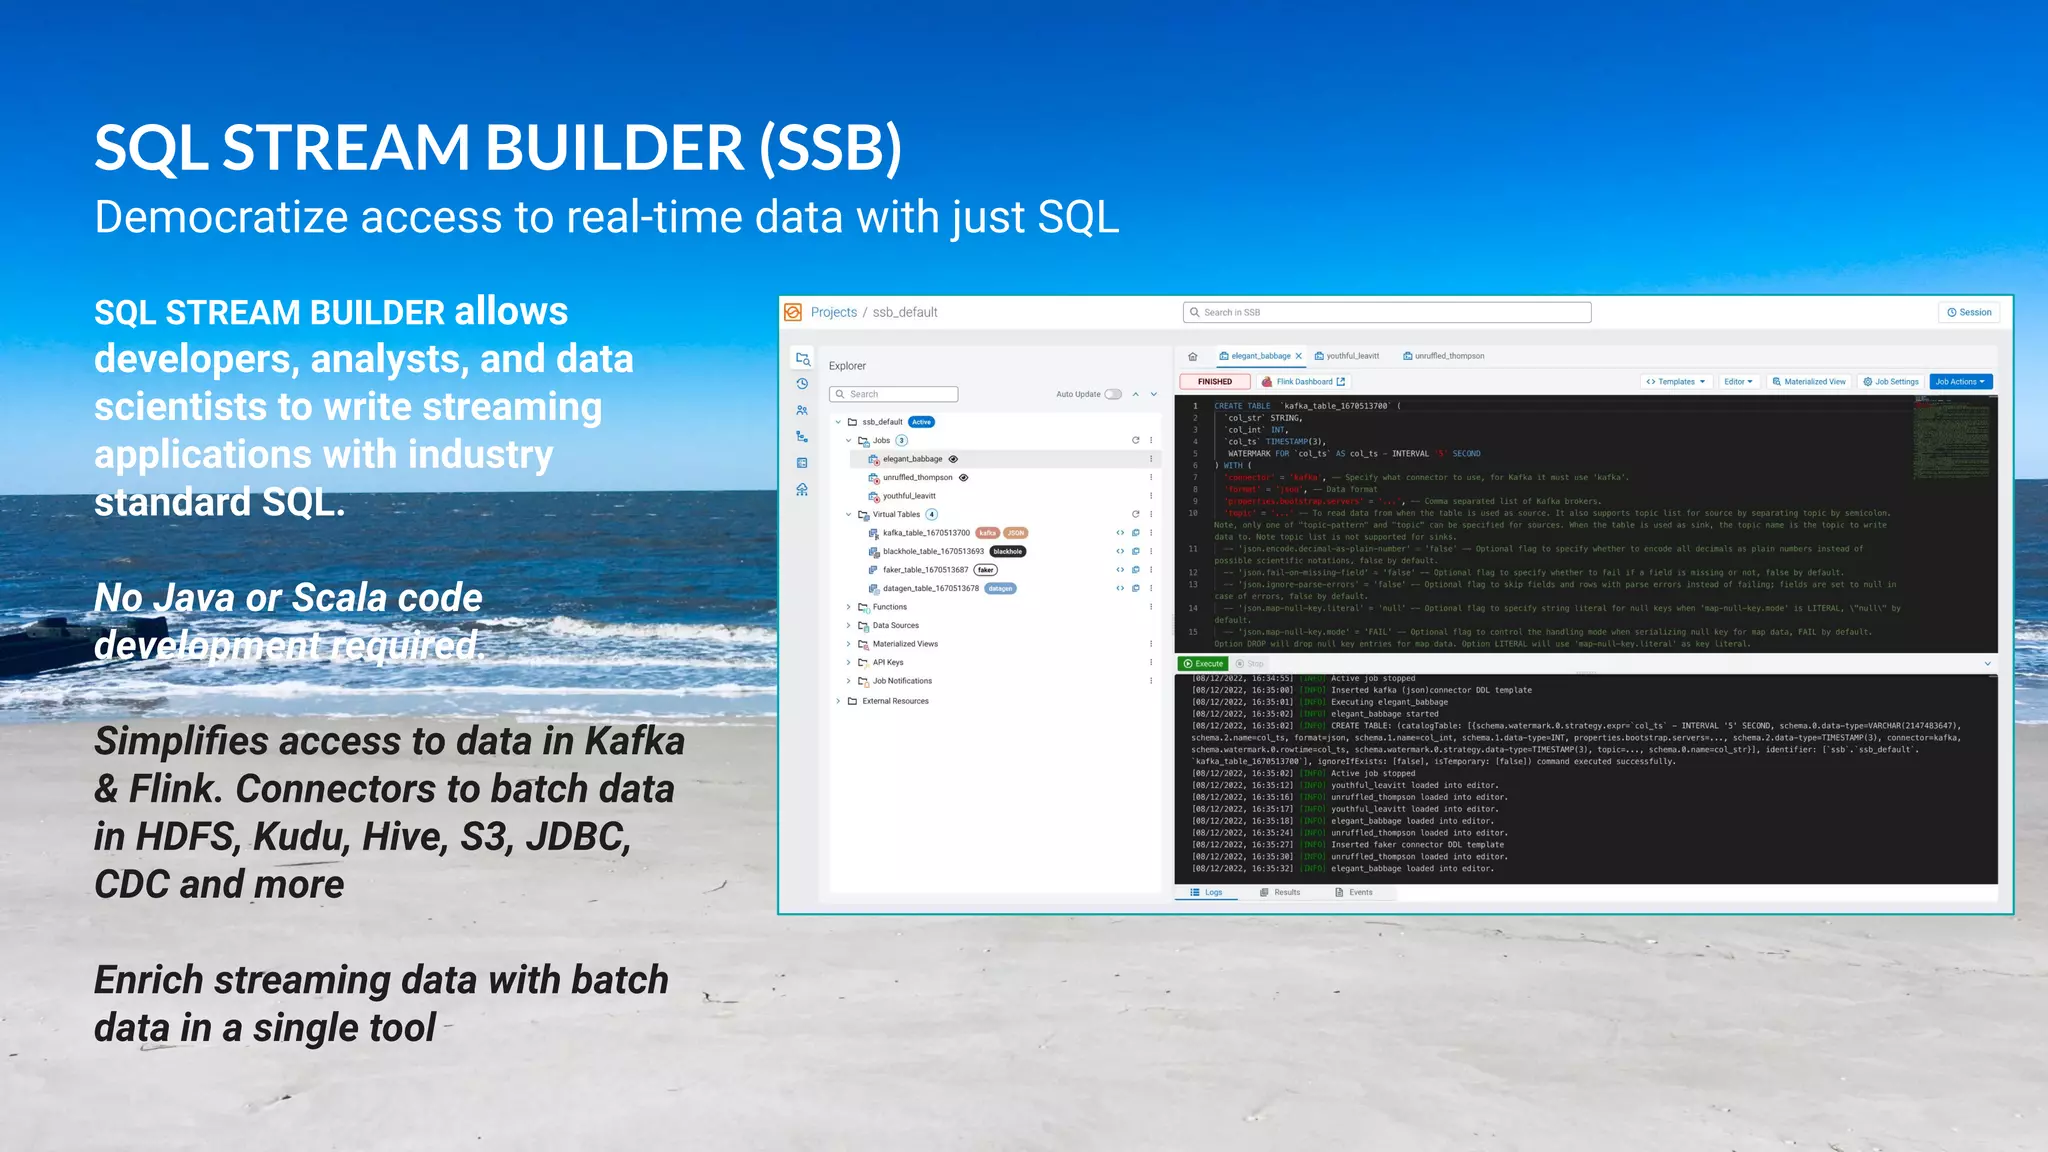This screenshot has width=2048, height=1152.
Task: Open the dashboard panel sidebar icon
Action: pos(802,463)
